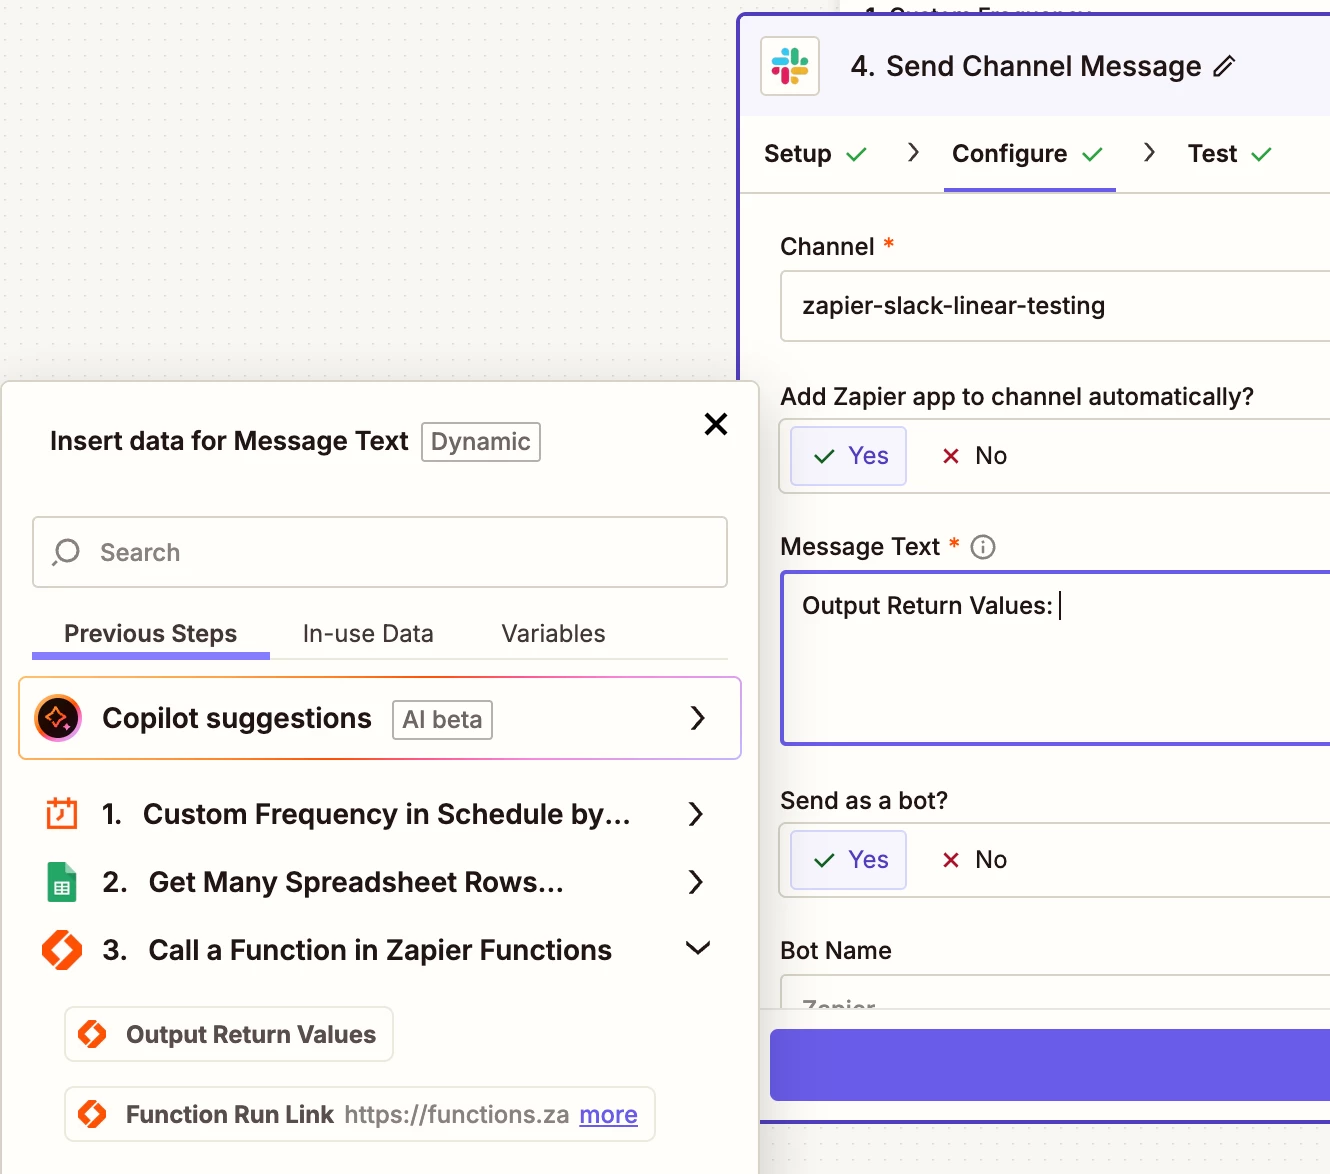
Task: Insert the Function Run Link pill
Action: [360, 1114]
